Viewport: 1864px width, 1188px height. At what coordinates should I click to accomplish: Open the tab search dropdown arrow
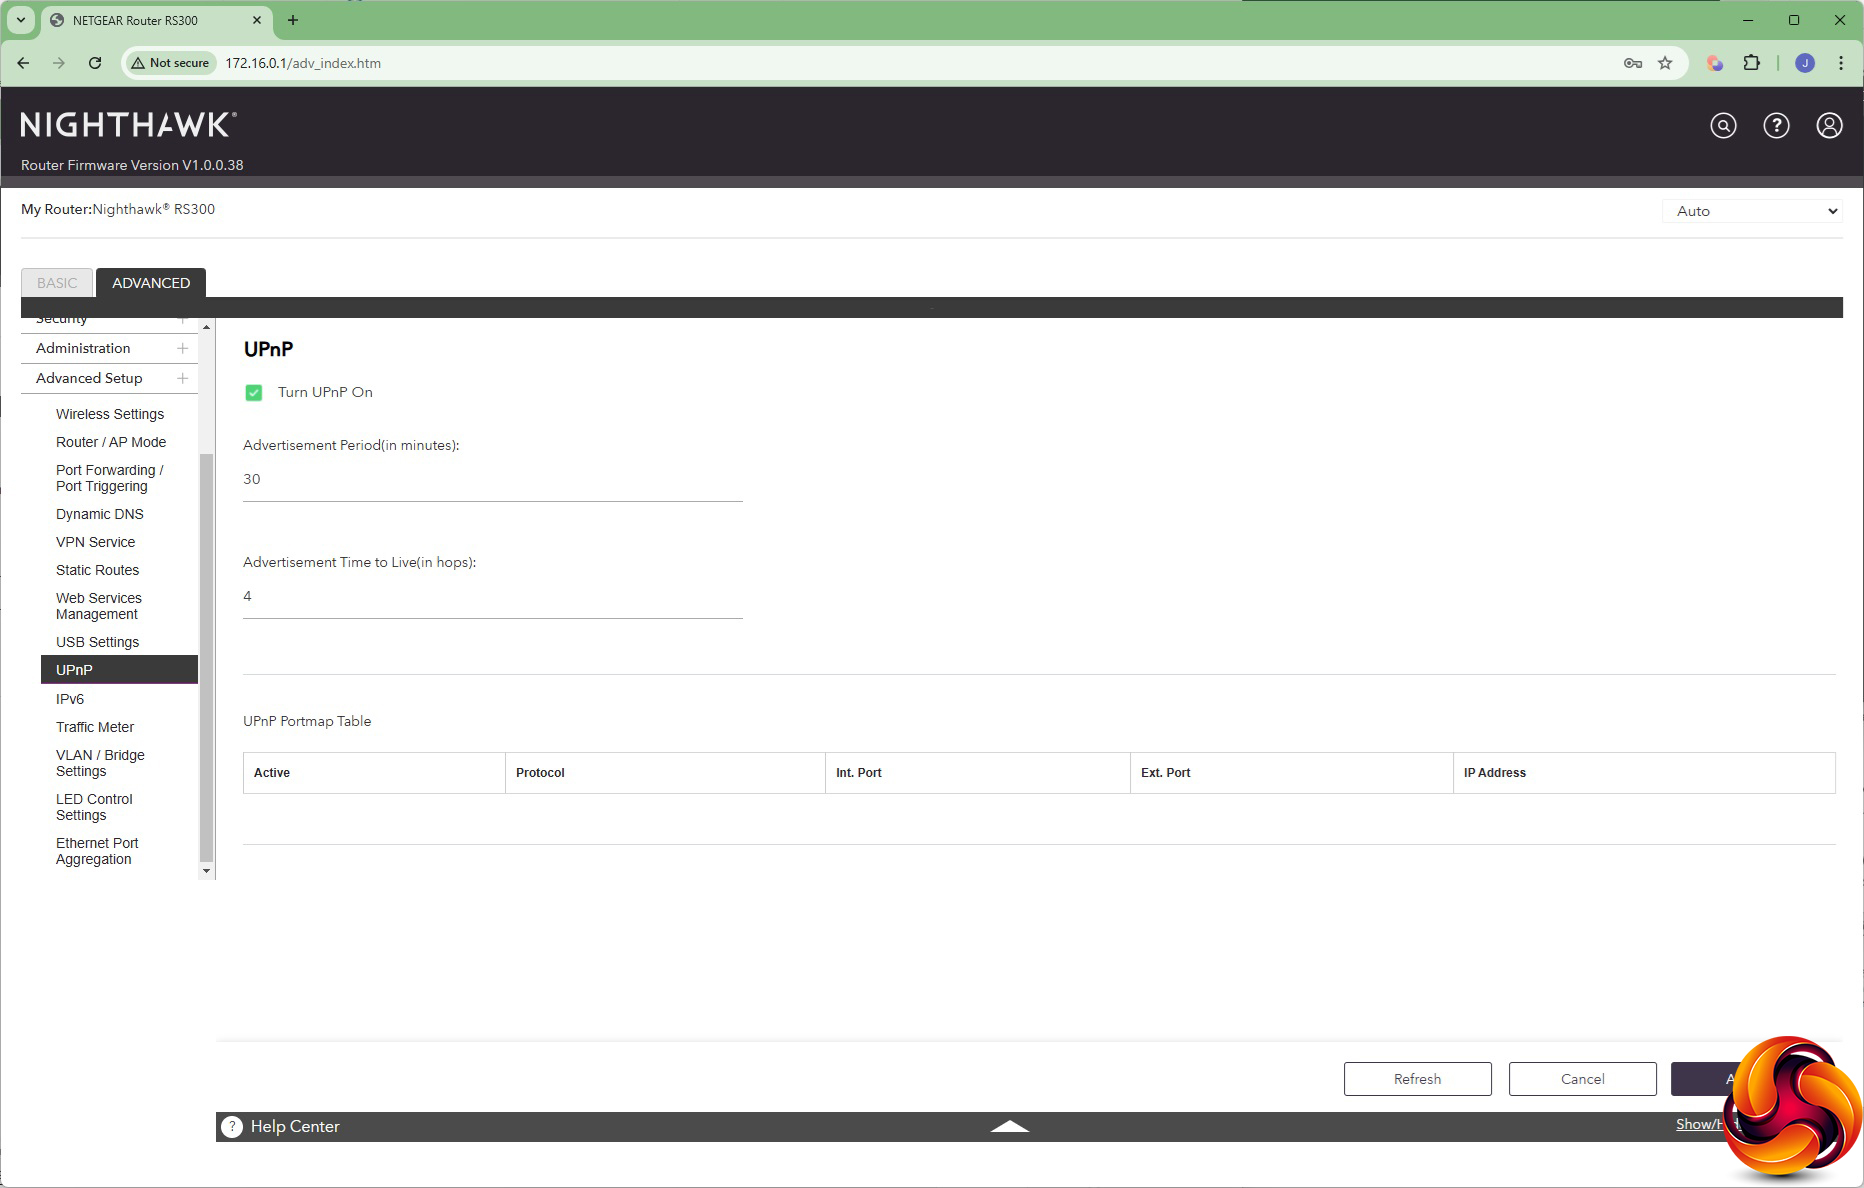click(21, 20)
